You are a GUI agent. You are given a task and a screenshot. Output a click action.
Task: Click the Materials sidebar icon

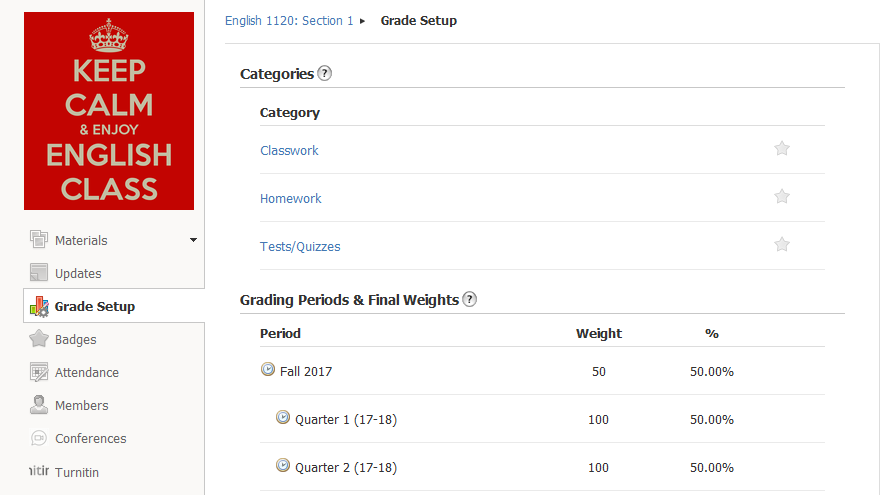click(39, 240)
